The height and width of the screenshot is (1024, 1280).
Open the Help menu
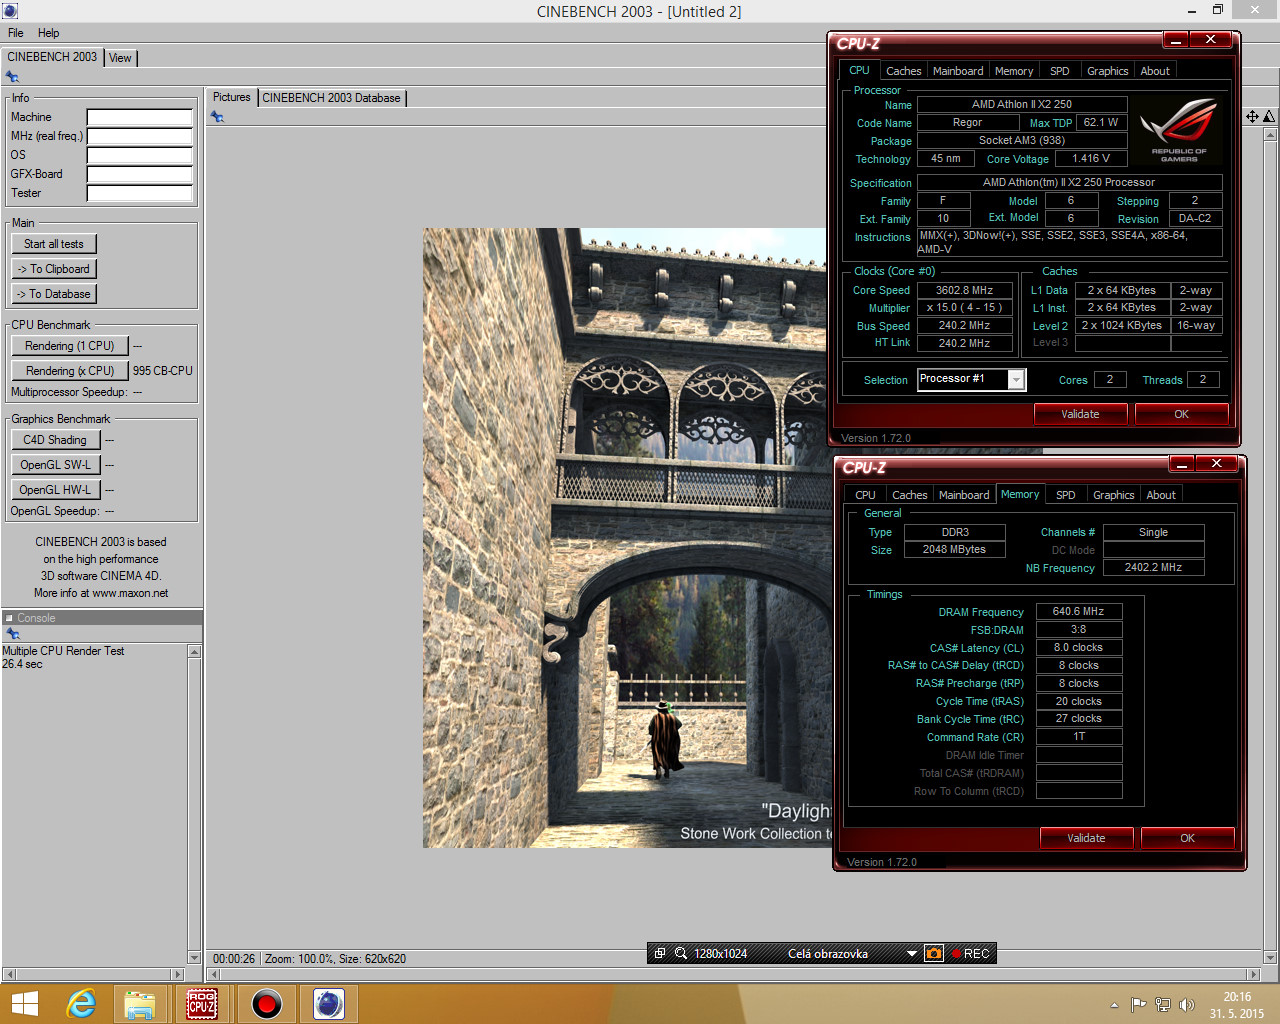(49, 33)
